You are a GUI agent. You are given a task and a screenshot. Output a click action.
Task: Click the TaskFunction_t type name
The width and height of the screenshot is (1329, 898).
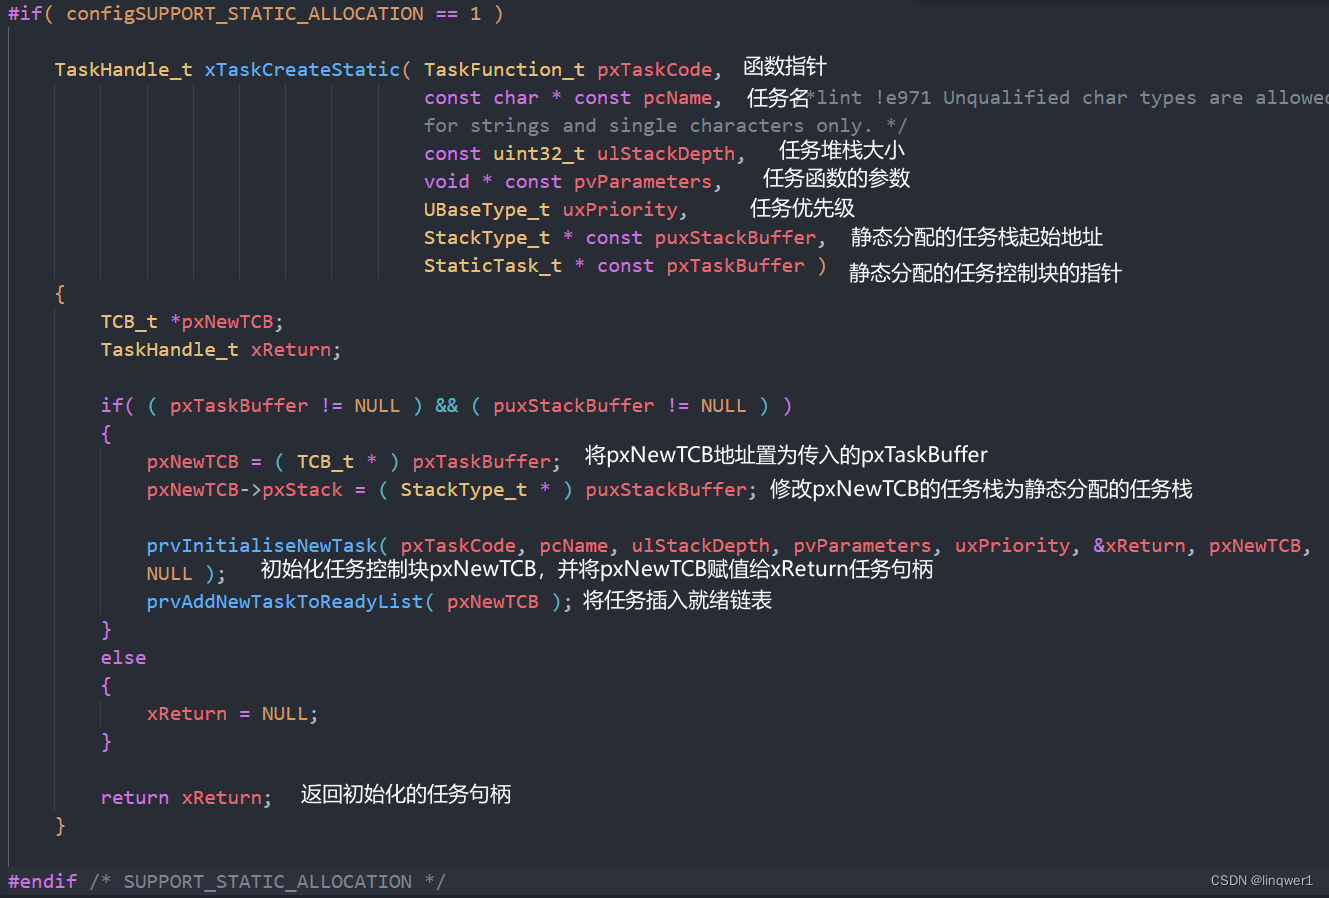point(504,70)
